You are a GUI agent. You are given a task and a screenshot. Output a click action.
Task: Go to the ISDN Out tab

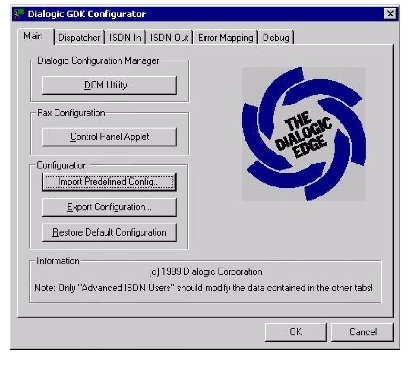click(169, 38)
